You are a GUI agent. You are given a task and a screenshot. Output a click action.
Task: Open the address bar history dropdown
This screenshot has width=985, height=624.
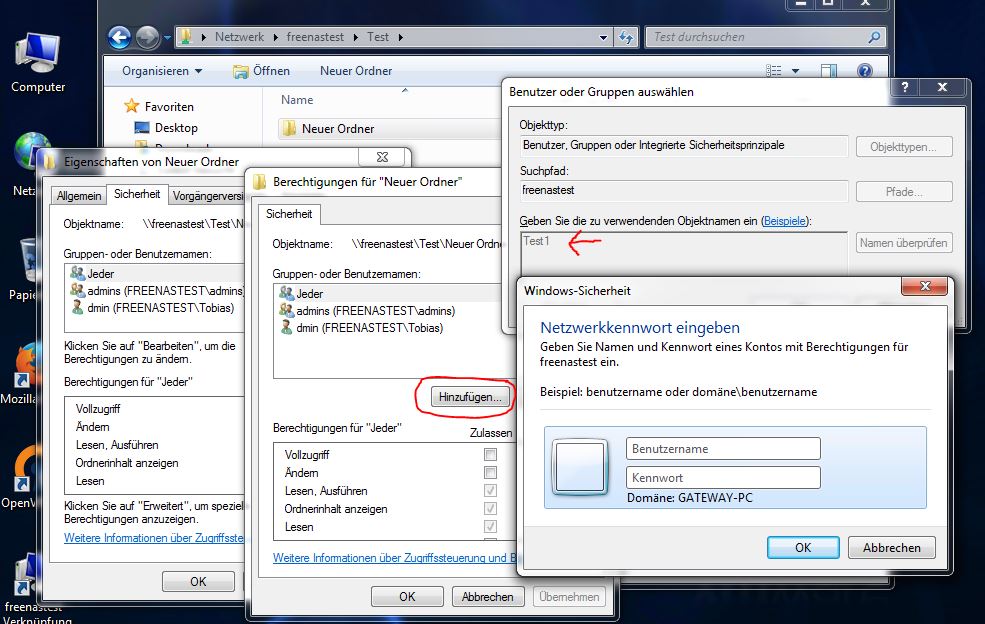(x=603, y=37)
